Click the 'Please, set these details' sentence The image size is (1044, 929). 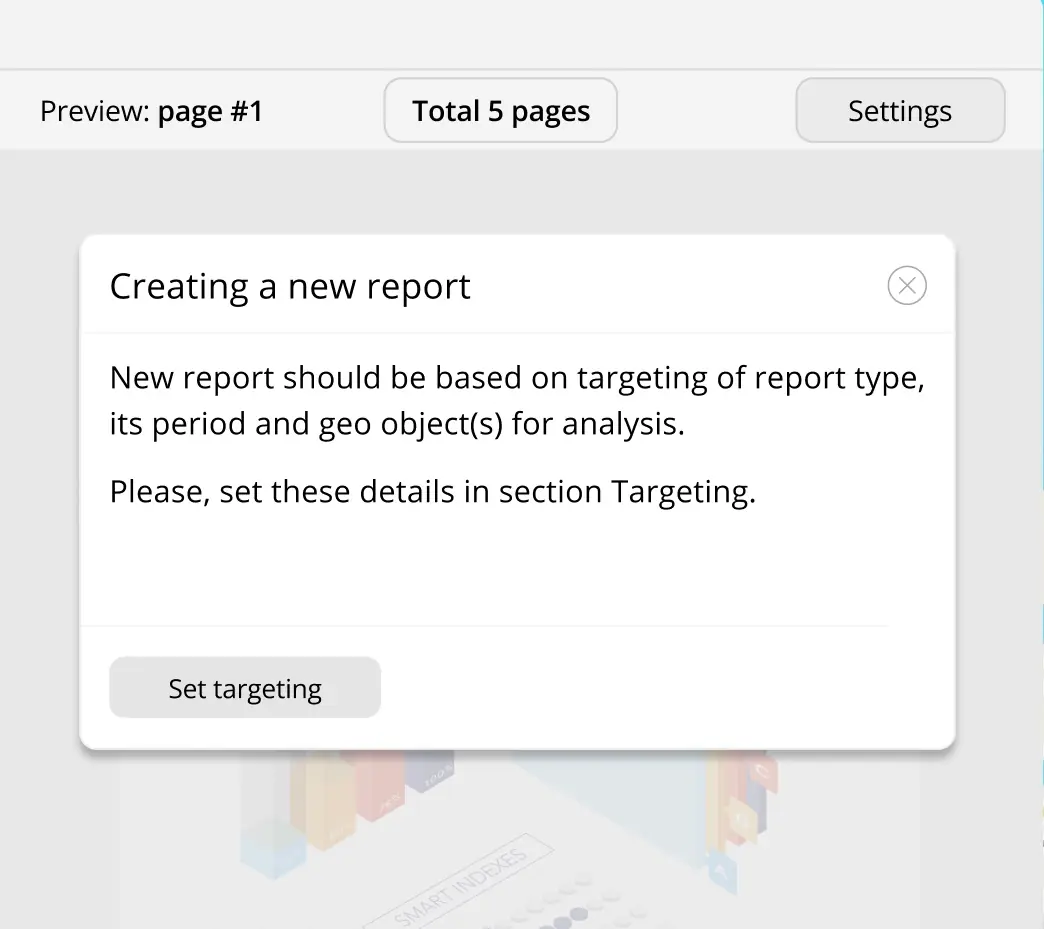click(x=433, y=492)
